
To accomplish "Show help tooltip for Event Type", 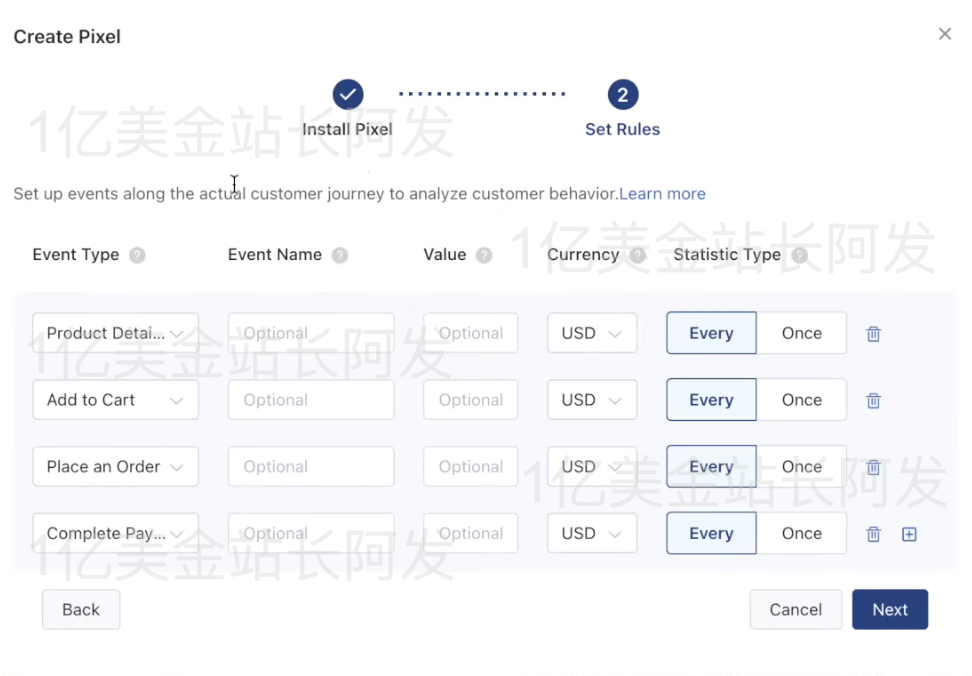I will 137,255.
